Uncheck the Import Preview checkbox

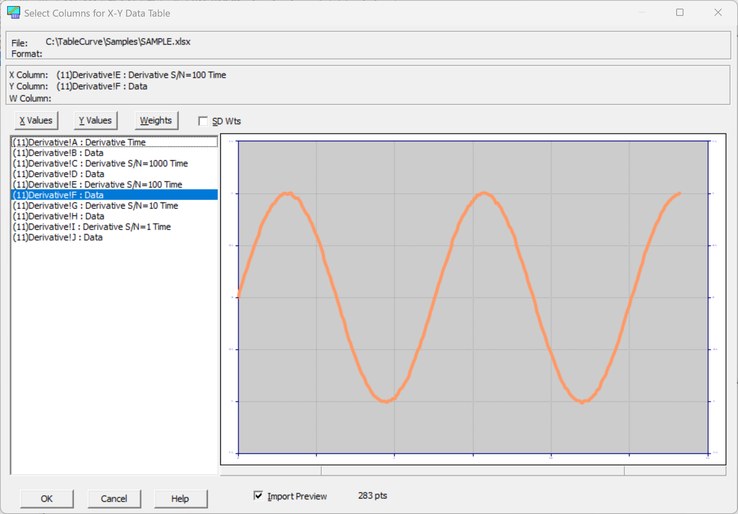tap(258, 496)
